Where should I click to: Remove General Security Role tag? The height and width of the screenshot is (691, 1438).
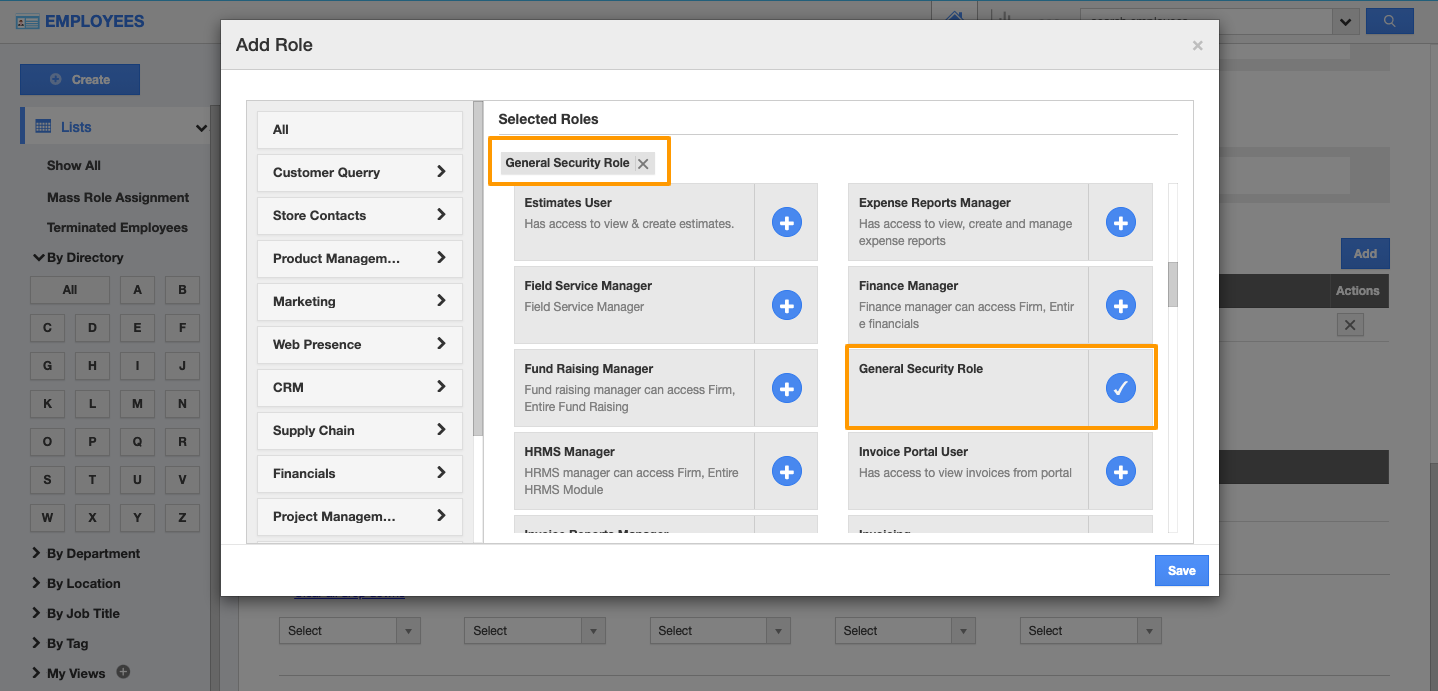click(643, 164)
